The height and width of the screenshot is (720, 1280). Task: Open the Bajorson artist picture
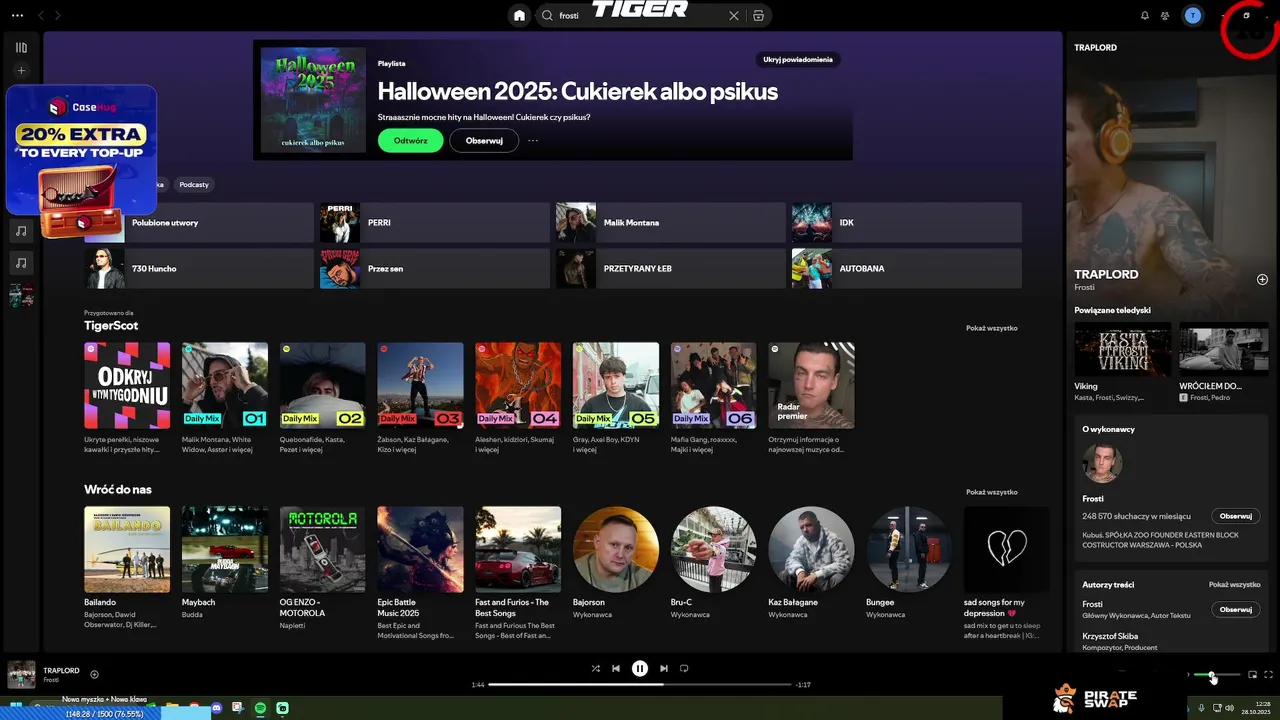point(616,549)
